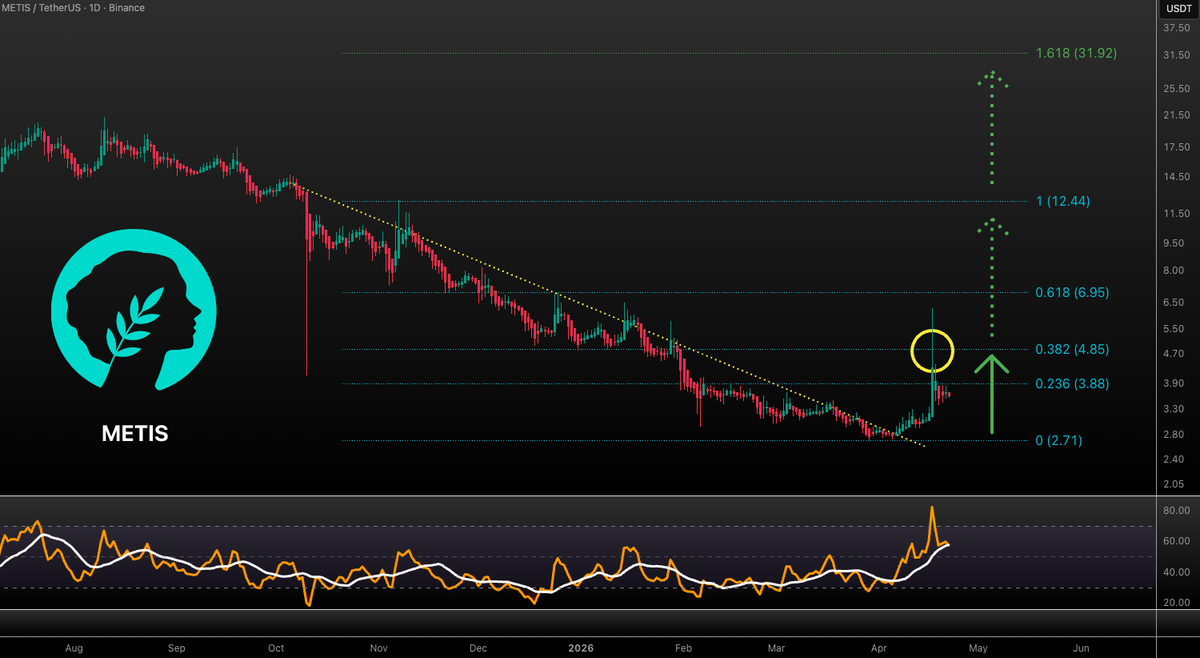This screenshot has height=658, width=1200.
Task: Click the 21.50 price axis label
Action: [x=1176, y=116]
